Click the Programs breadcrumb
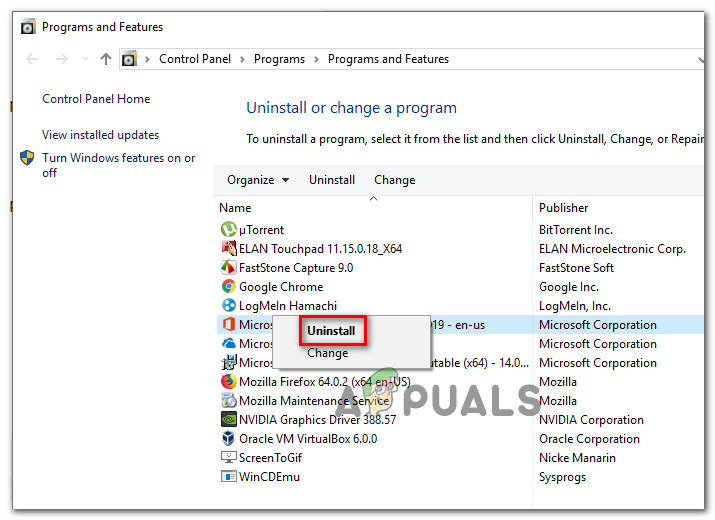 pos(279,59)
